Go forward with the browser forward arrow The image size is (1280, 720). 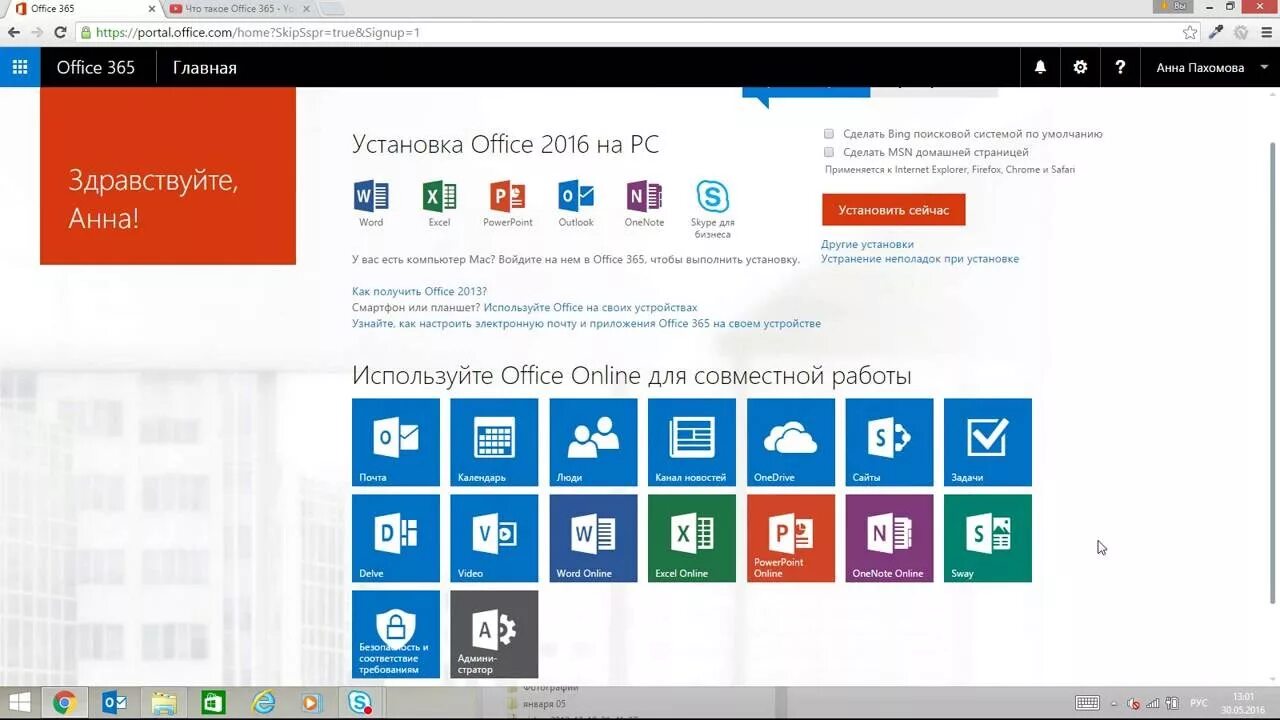pos(37,32)
